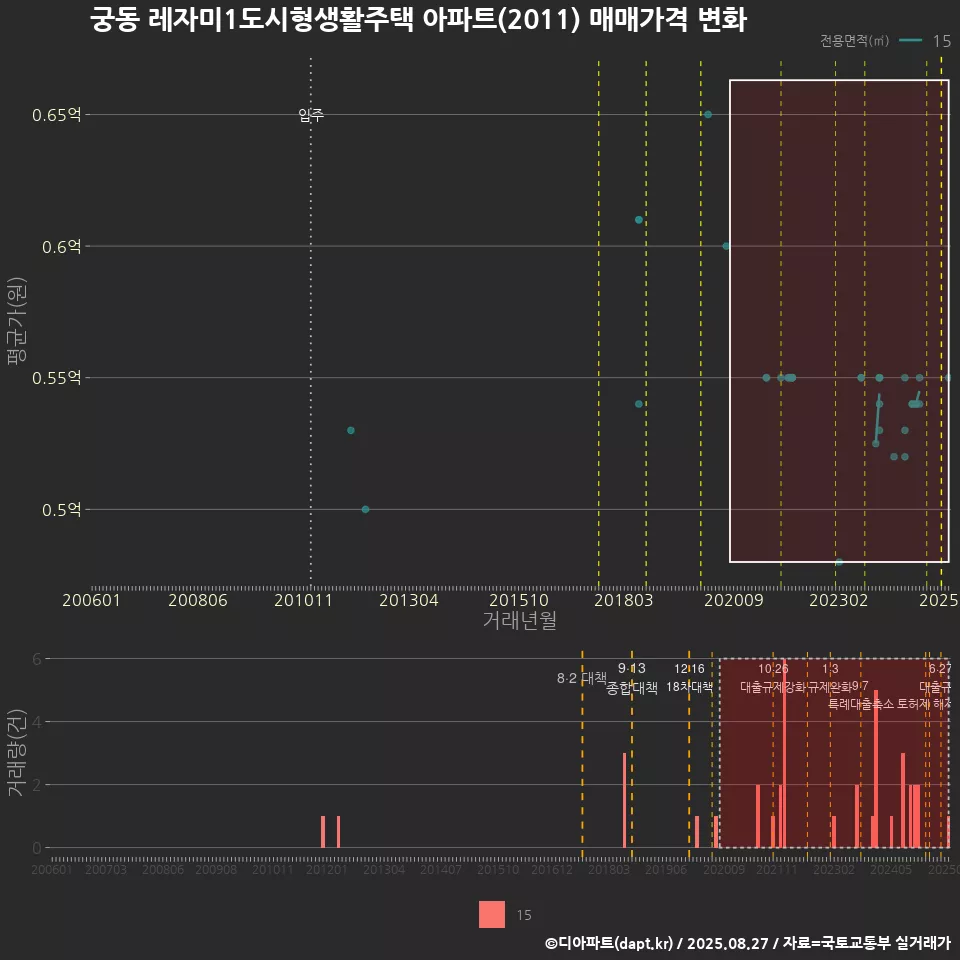Click the 디아파트 copyright credit text
The height and width of the screenshot is (960, 960).
click(747, 943)
